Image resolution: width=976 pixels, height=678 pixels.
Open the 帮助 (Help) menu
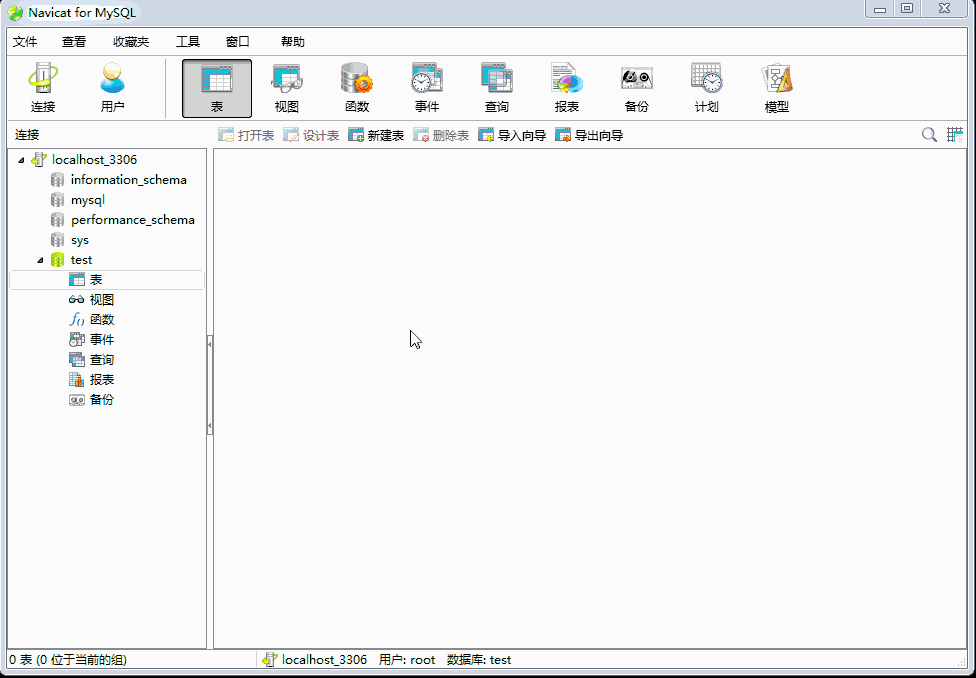[x=293, y=42]
